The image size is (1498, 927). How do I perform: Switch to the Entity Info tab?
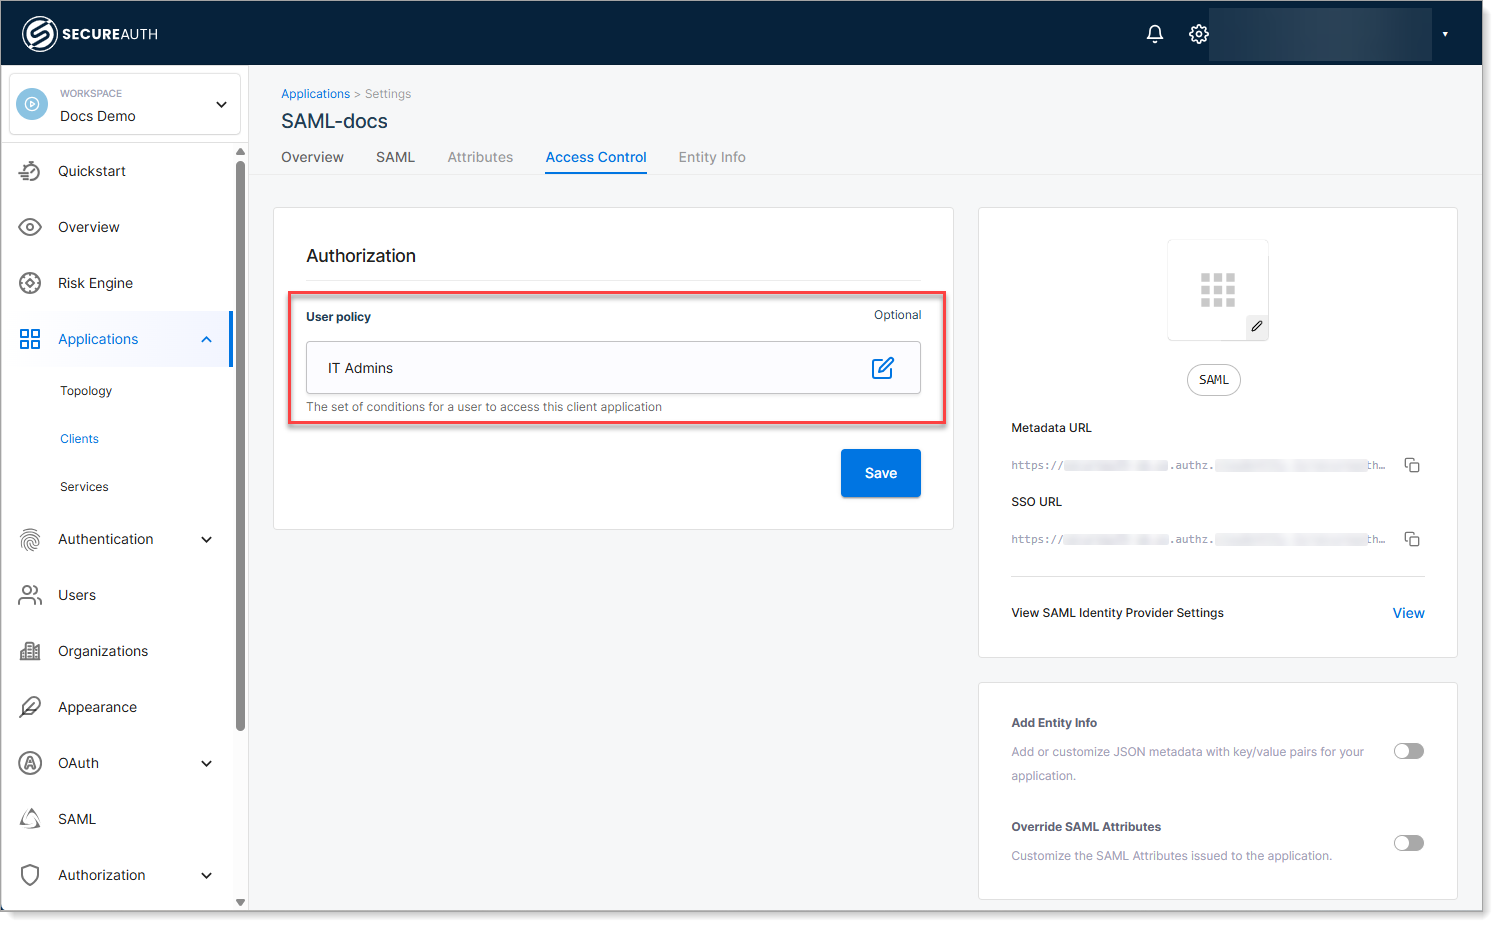[712, 157]
